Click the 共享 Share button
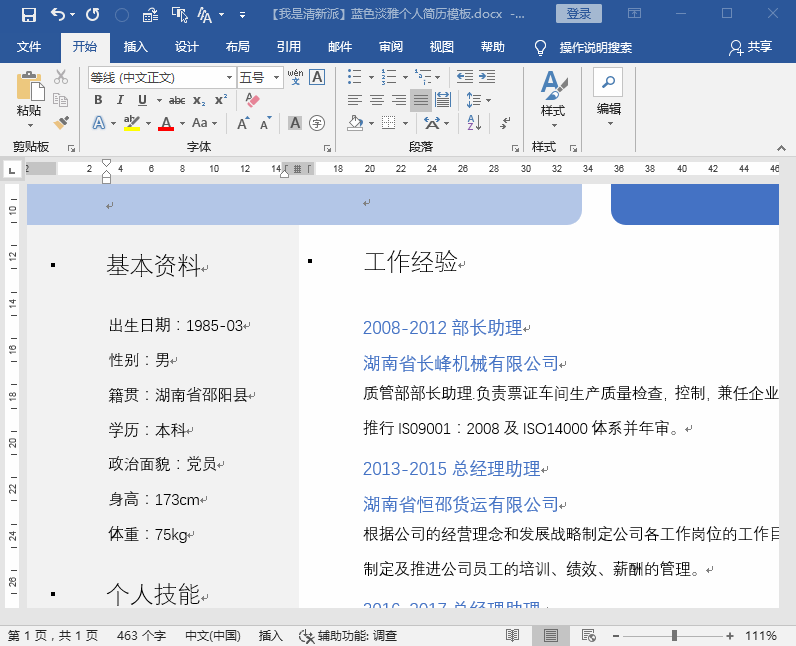This screenshot has height=646, width=796. [x=751, y=47]
